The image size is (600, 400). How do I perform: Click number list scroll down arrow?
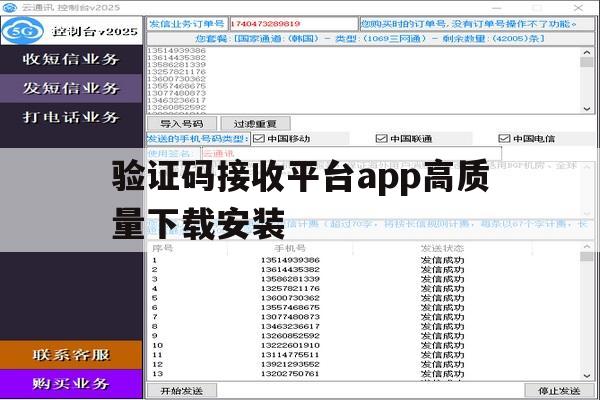(587, 109)
